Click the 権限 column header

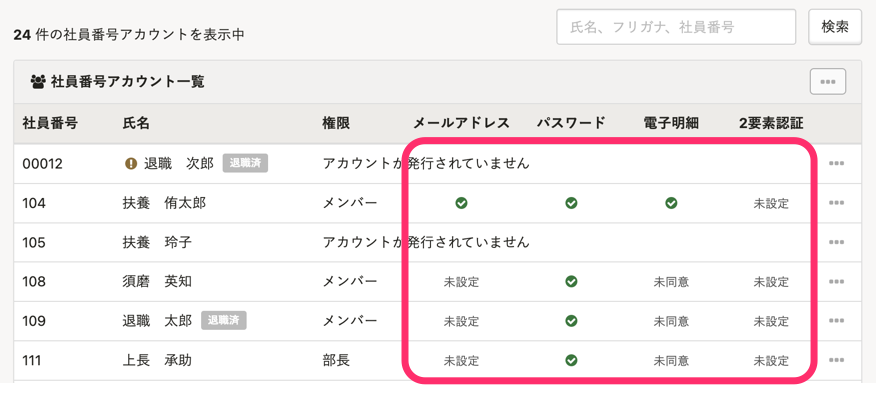(336, 123)
